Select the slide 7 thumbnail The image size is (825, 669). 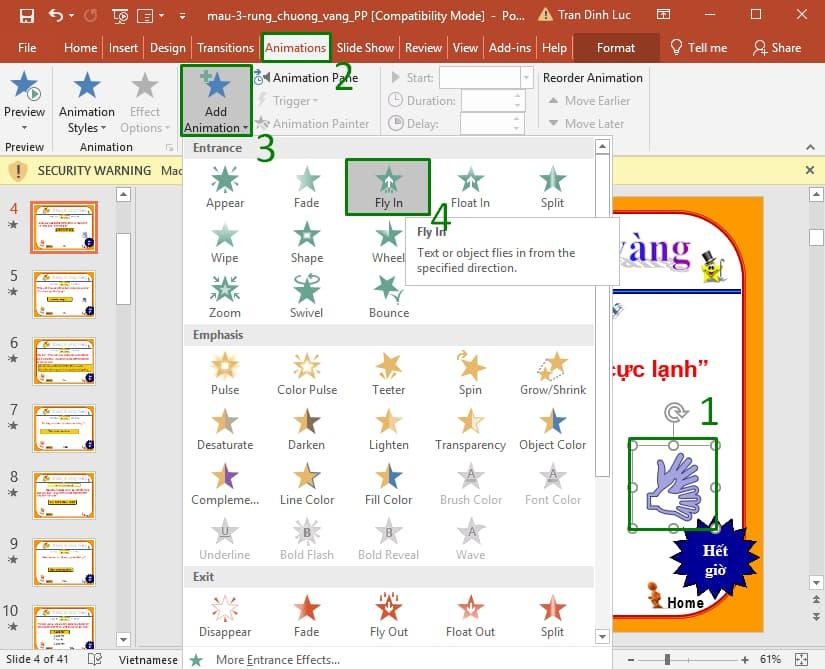[x=63, y=428]
